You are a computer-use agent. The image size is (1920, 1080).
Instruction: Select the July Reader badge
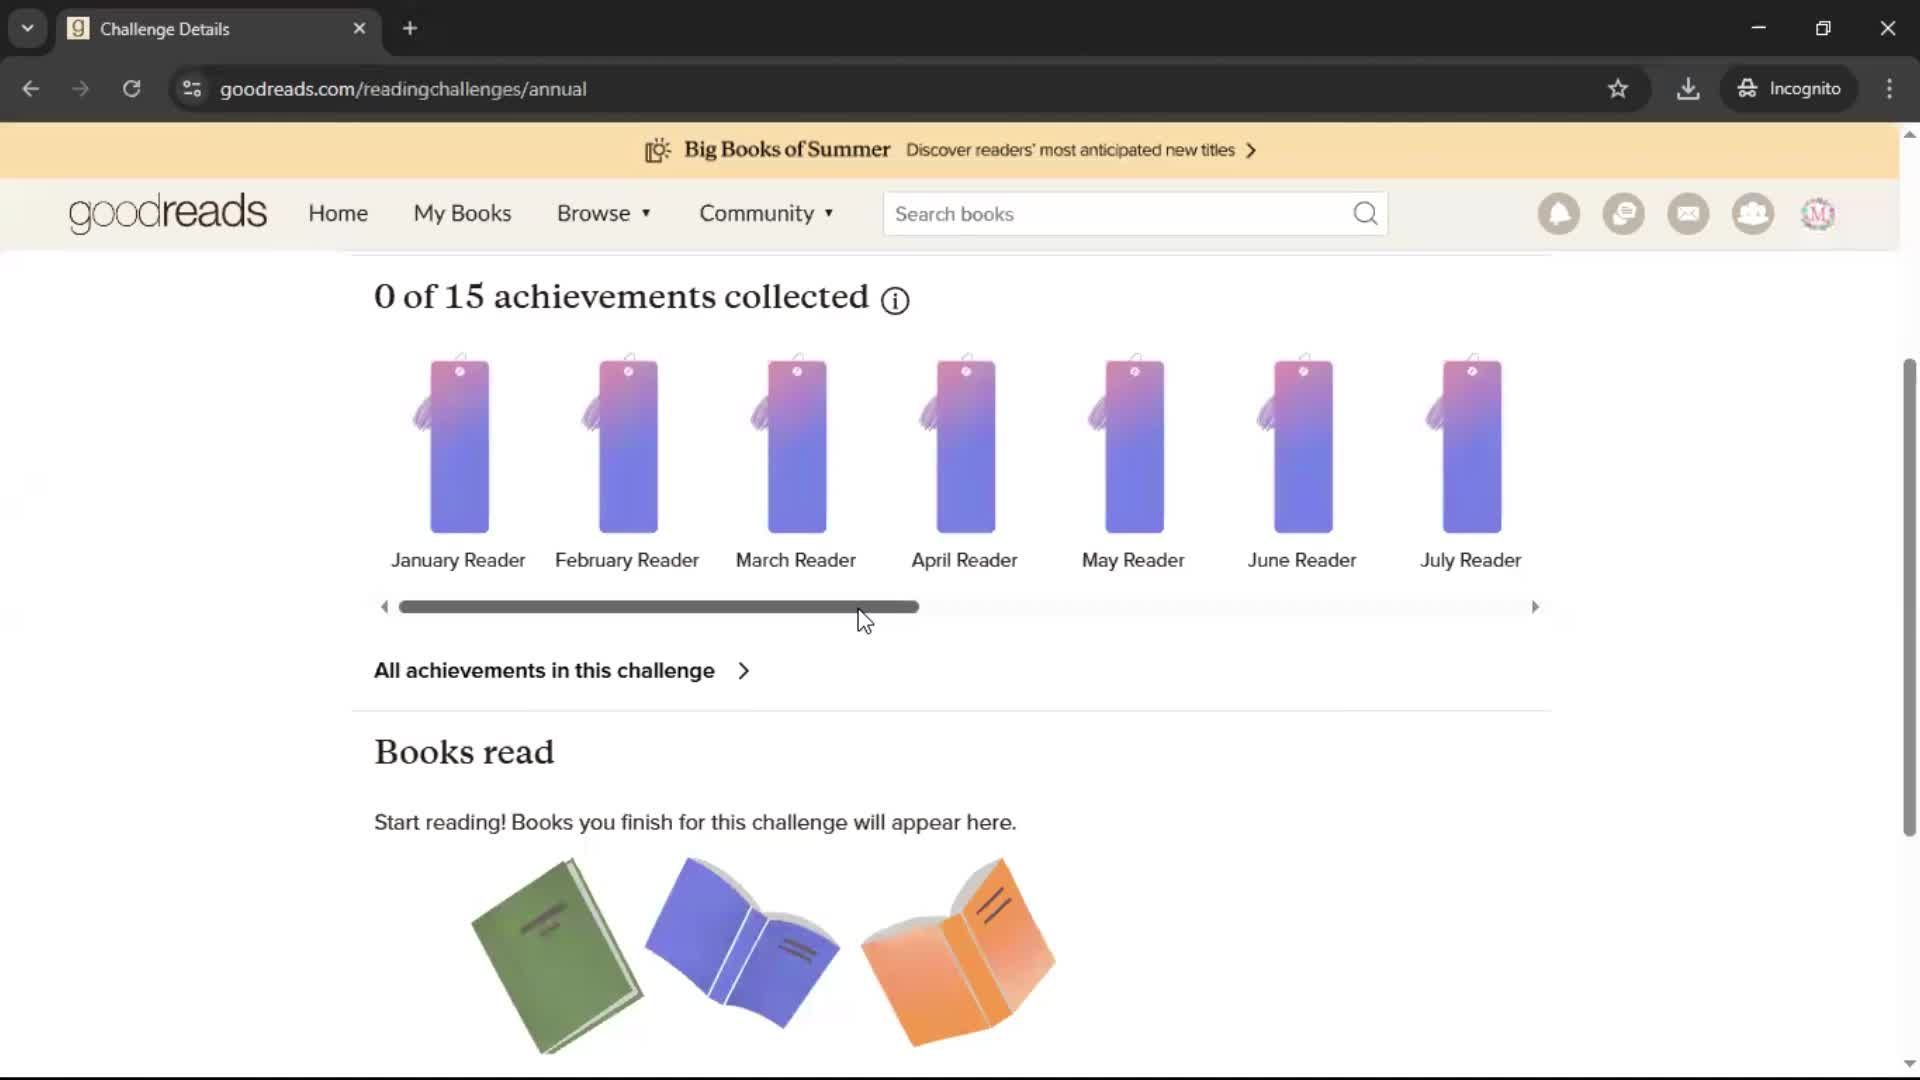pos(1469,445)
